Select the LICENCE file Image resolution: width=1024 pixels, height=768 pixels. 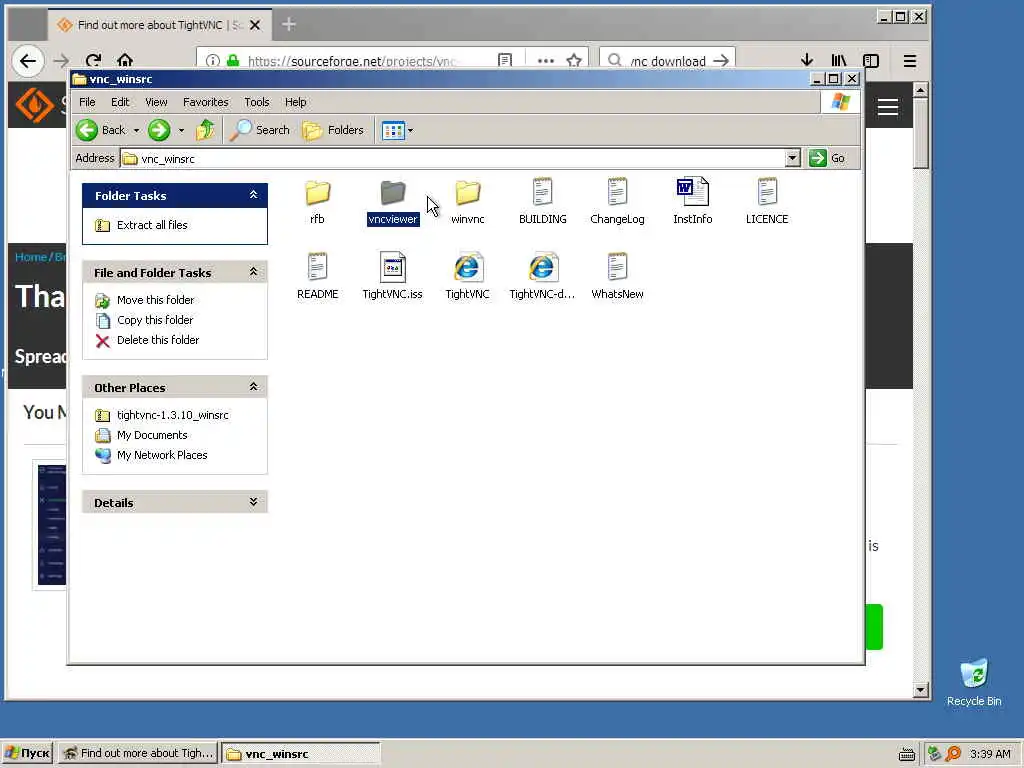click(767, 201)
